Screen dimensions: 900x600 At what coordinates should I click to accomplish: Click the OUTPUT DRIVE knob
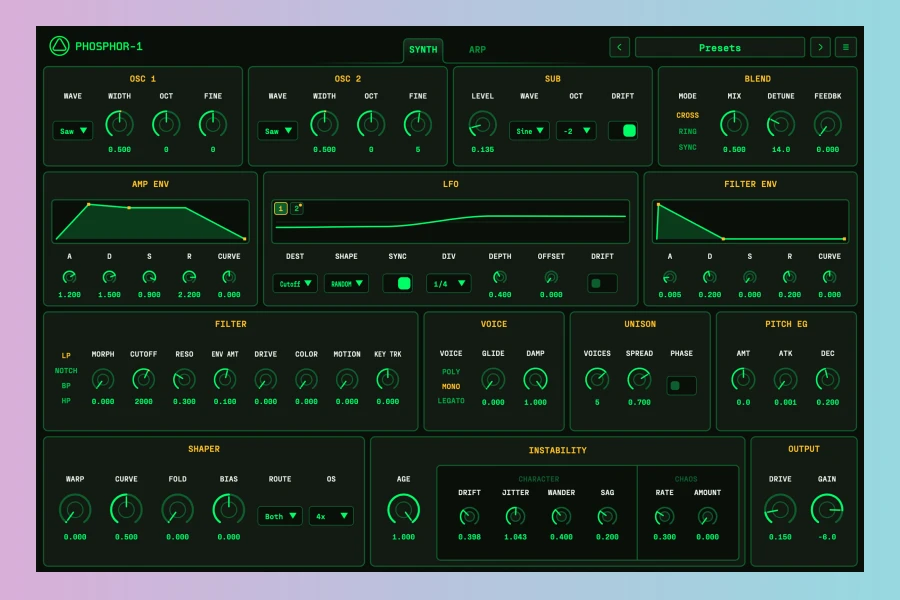pyautogui.click(x=780, y=509)
